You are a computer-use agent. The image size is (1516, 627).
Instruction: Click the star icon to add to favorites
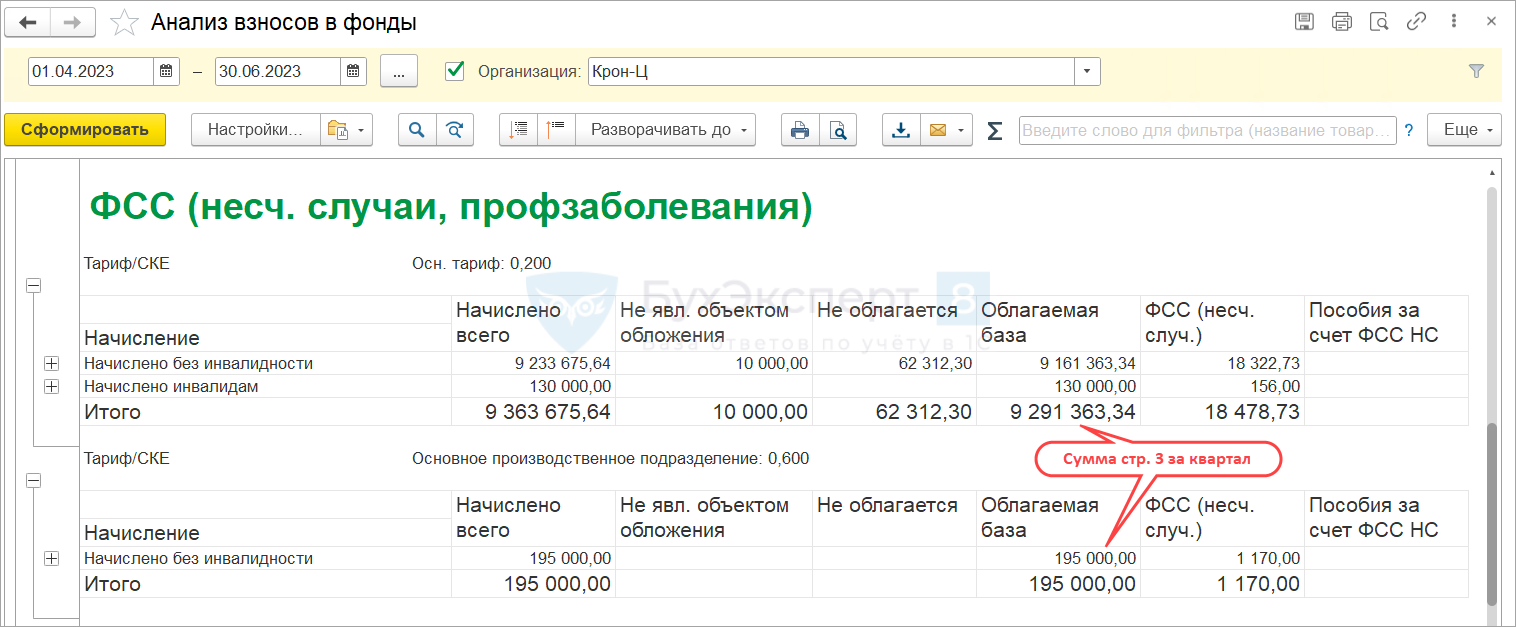point(125,22)
